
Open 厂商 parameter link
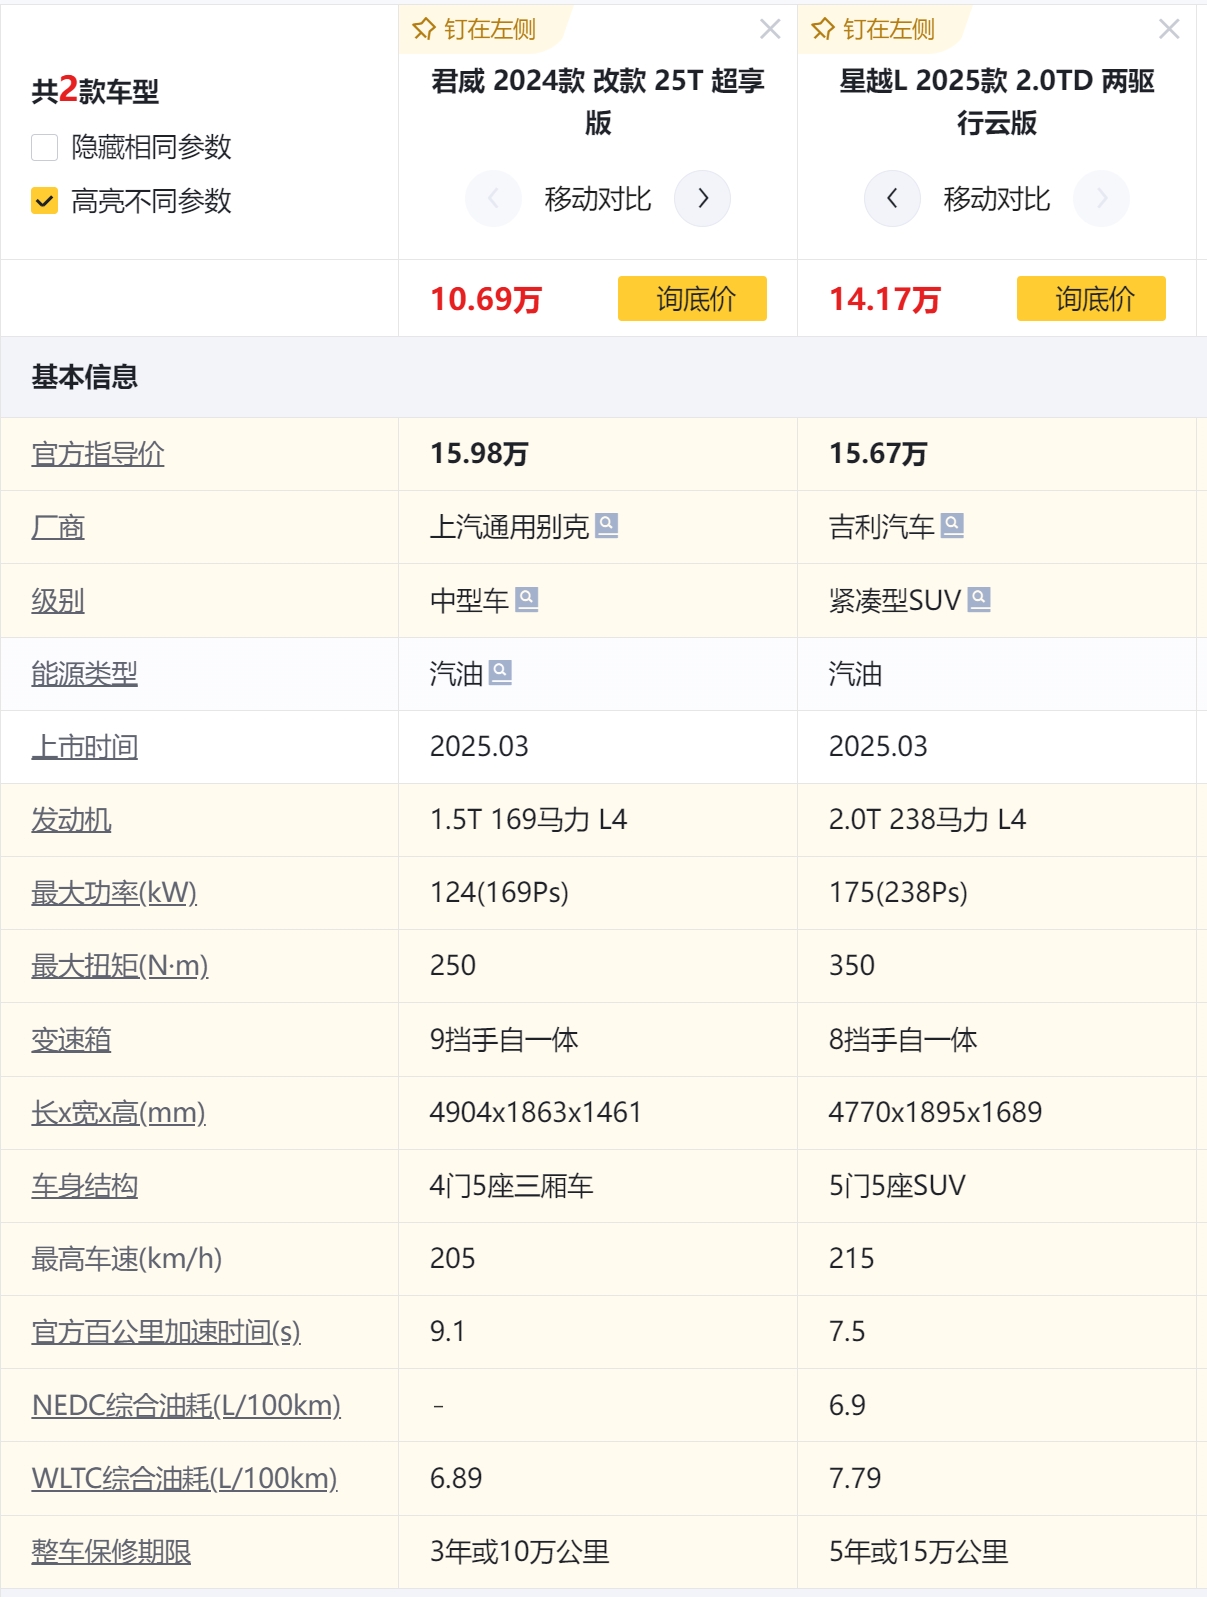point(58,527)
